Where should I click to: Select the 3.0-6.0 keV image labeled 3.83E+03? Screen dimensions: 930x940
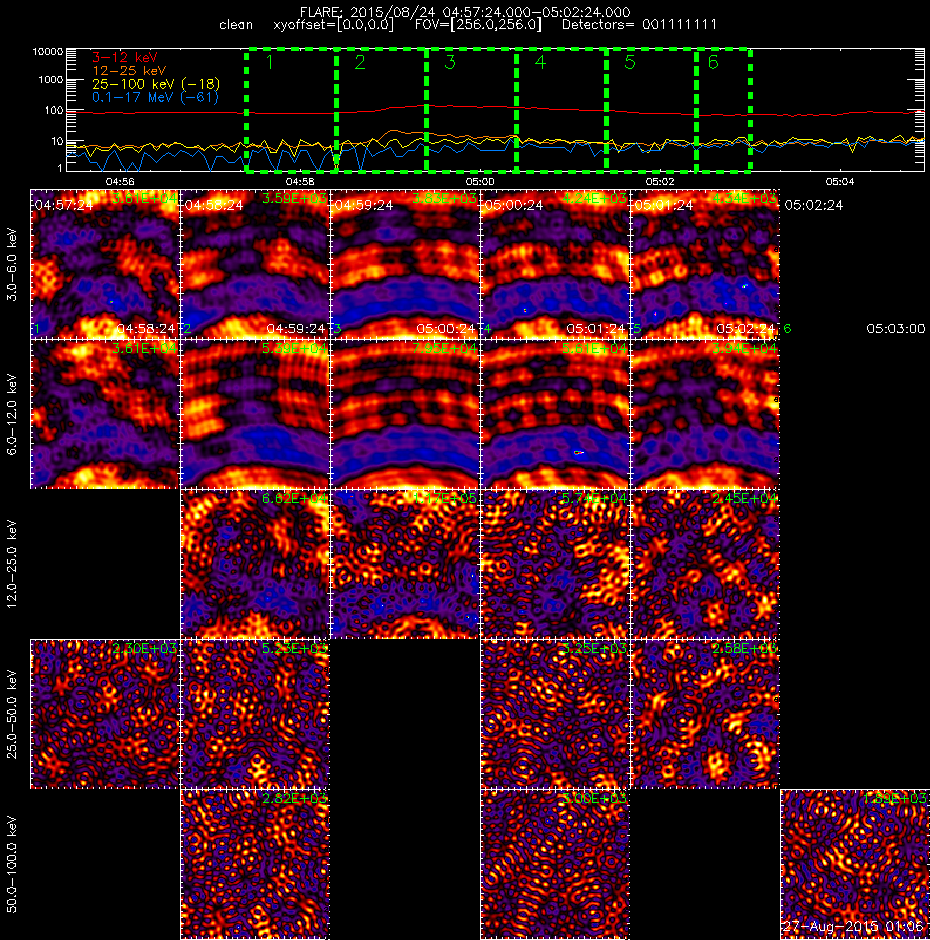(x=405, y=264)
